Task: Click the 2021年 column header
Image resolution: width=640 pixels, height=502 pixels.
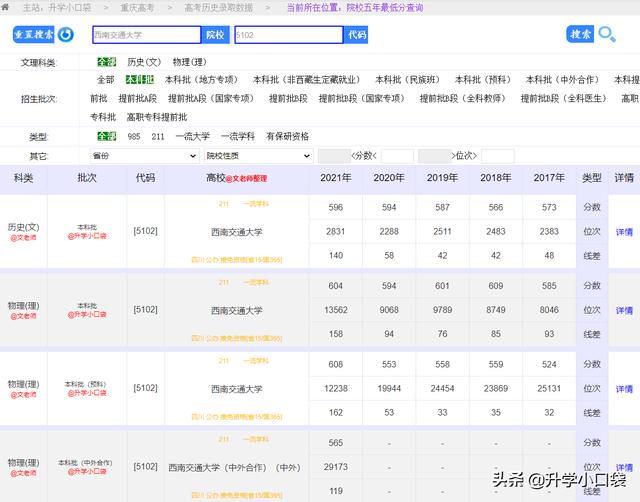Action: click(x=336, y=178)
